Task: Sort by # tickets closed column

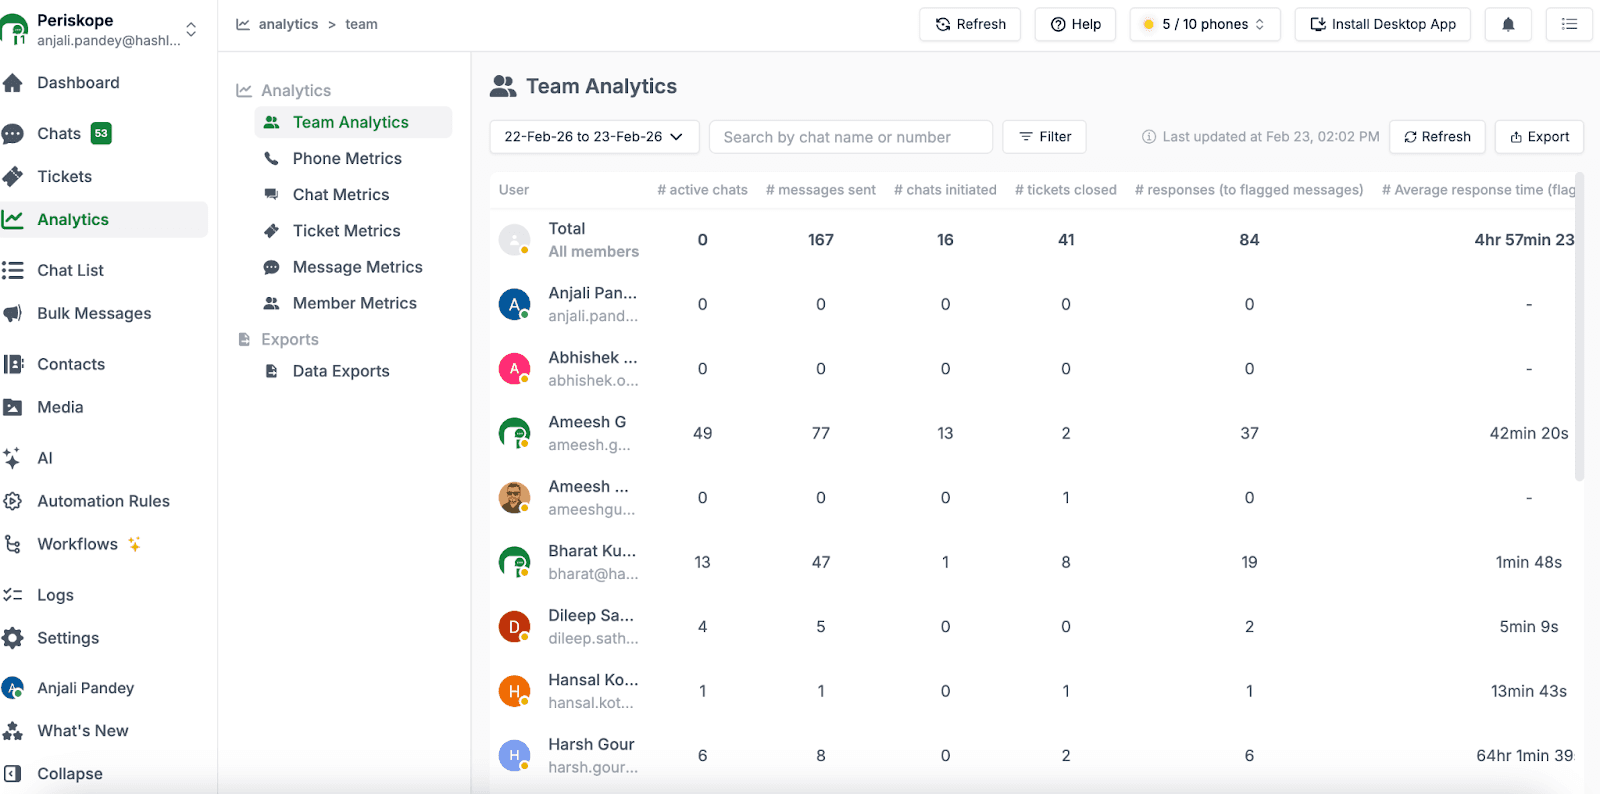Action: (x=1065, y=190)
